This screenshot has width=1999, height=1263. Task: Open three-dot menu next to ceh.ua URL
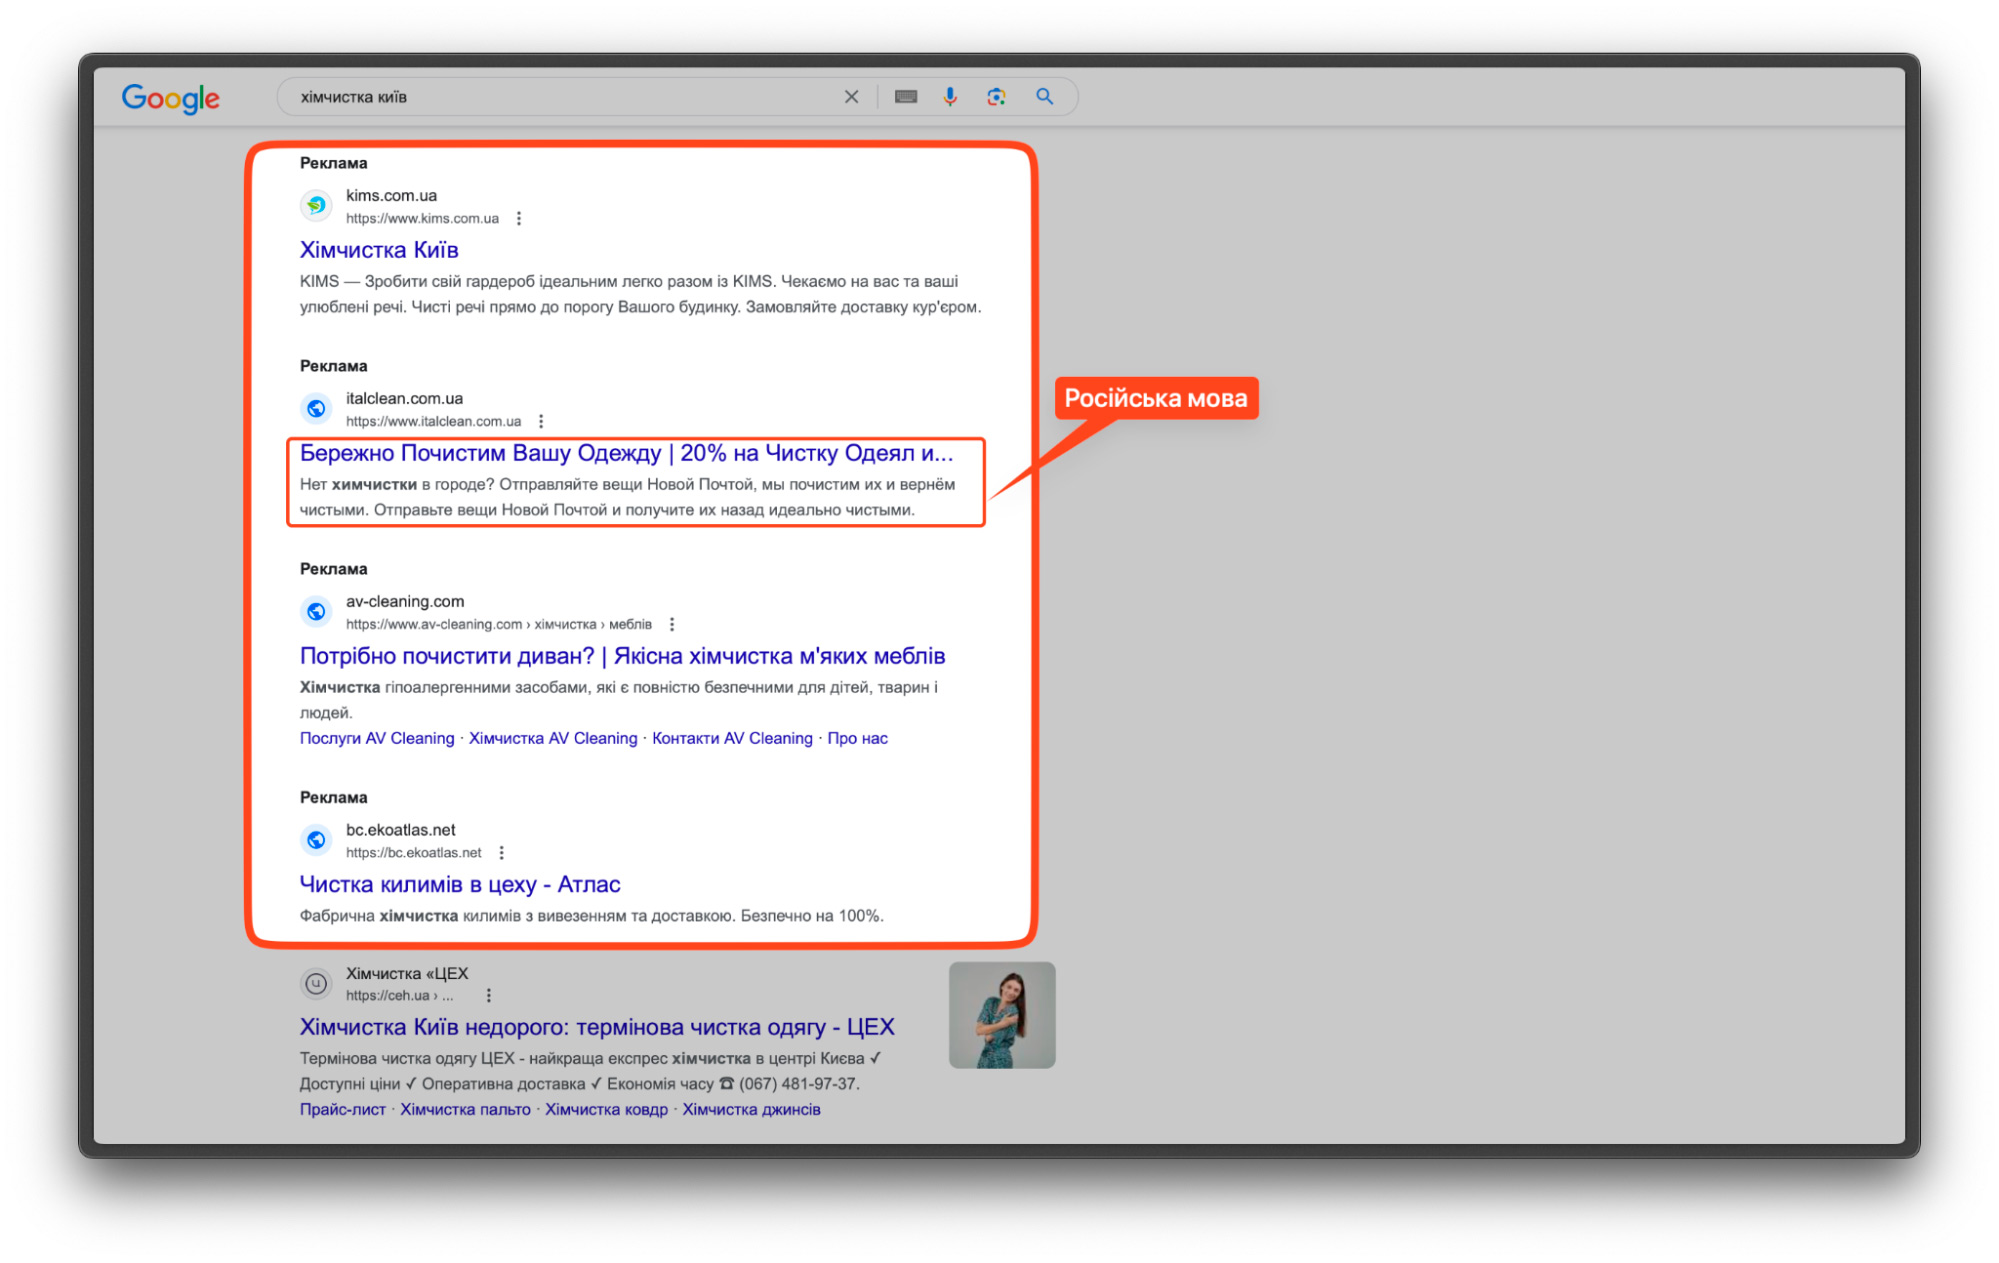[489, 996]
